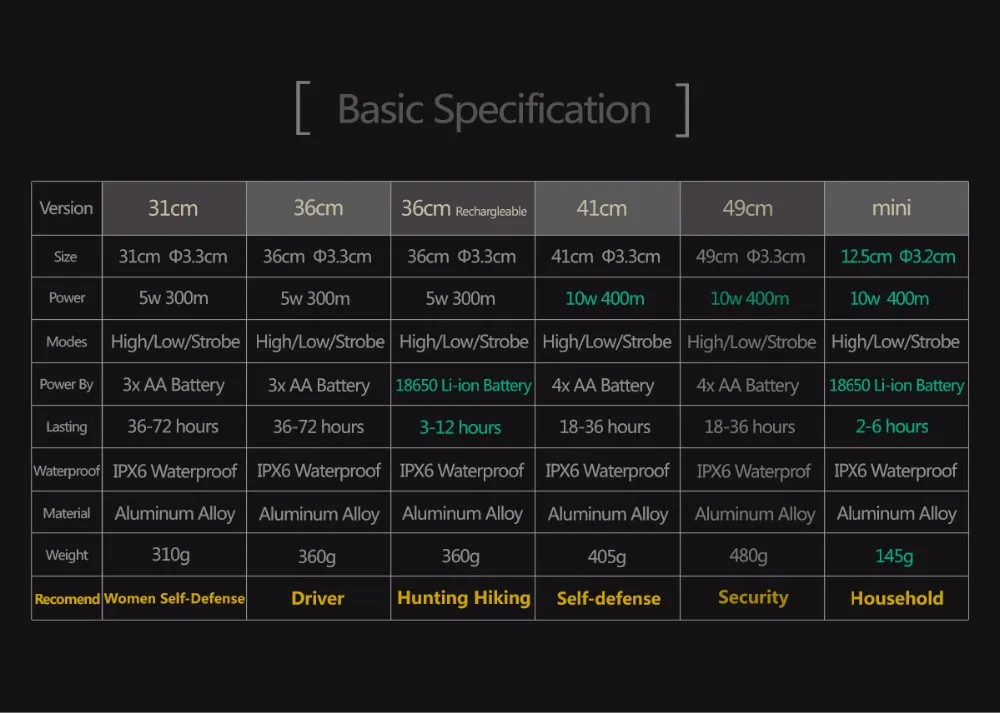Click the Driver recommendation cell
1000x713 pixels.
(x=318, y=598)
